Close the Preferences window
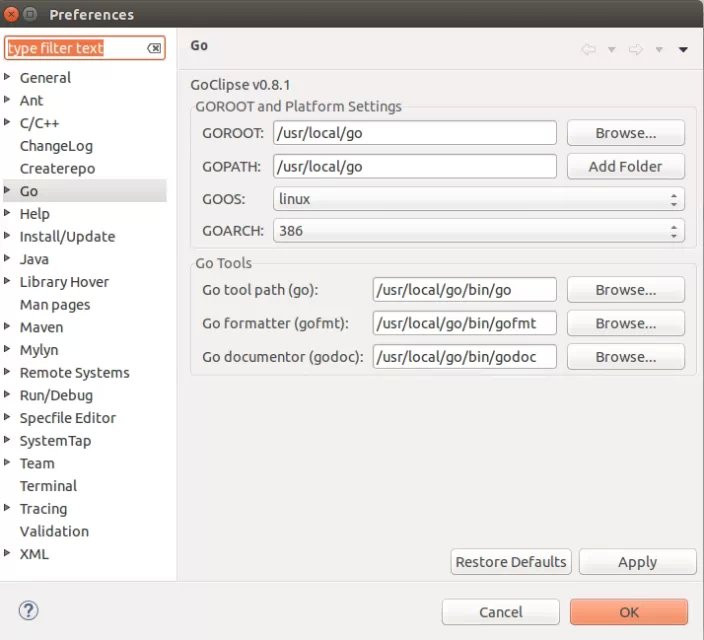 point(11,14)
